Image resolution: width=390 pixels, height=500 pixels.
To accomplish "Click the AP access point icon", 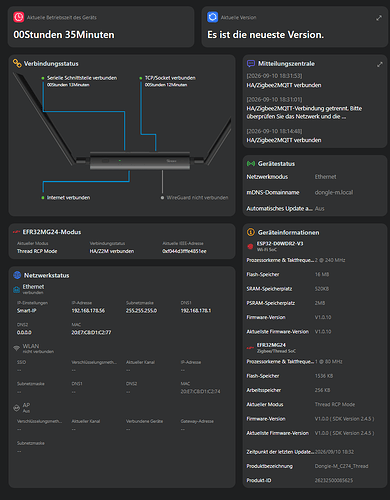I will coord(16,408).
